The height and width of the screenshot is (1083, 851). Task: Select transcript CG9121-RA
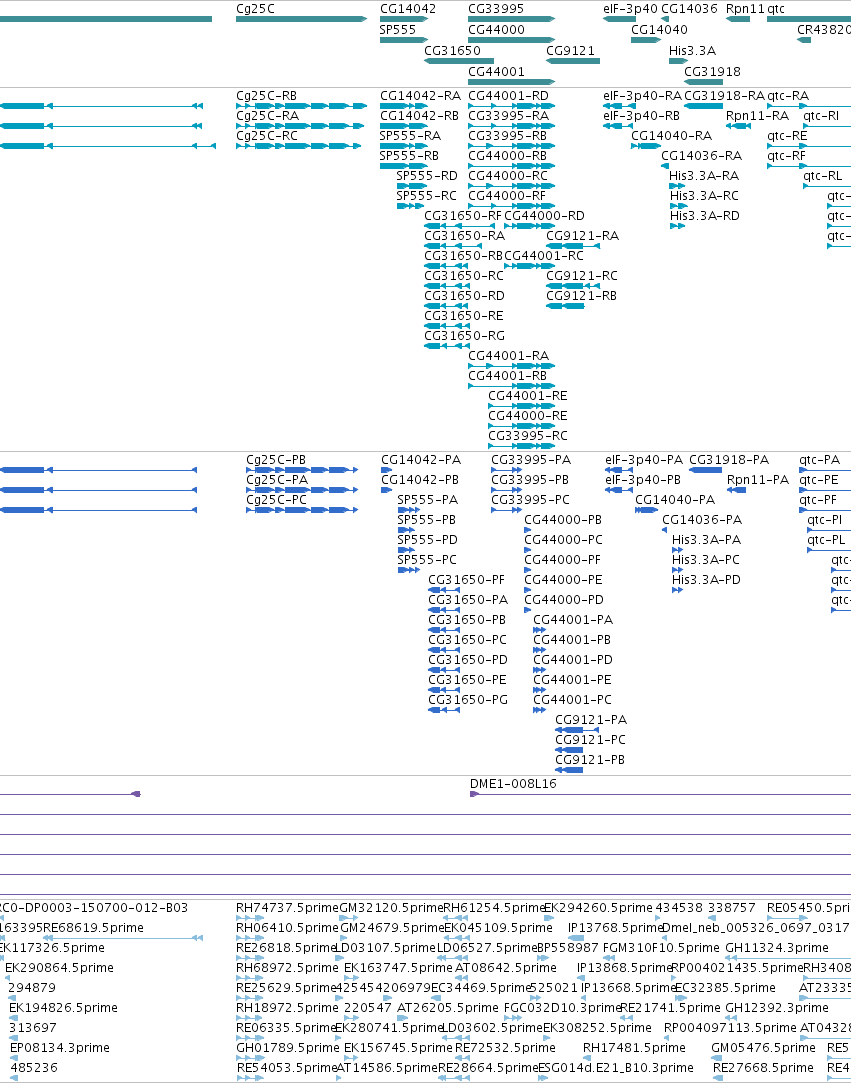coord(582,236)
